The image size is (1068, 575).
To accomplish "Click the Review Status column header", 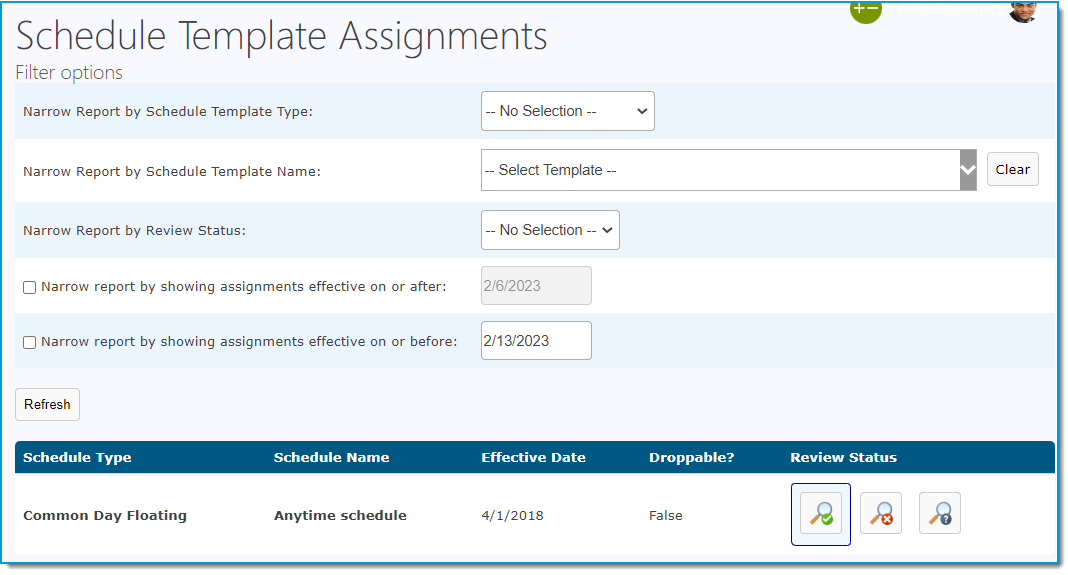I will [x=843, y=458].
